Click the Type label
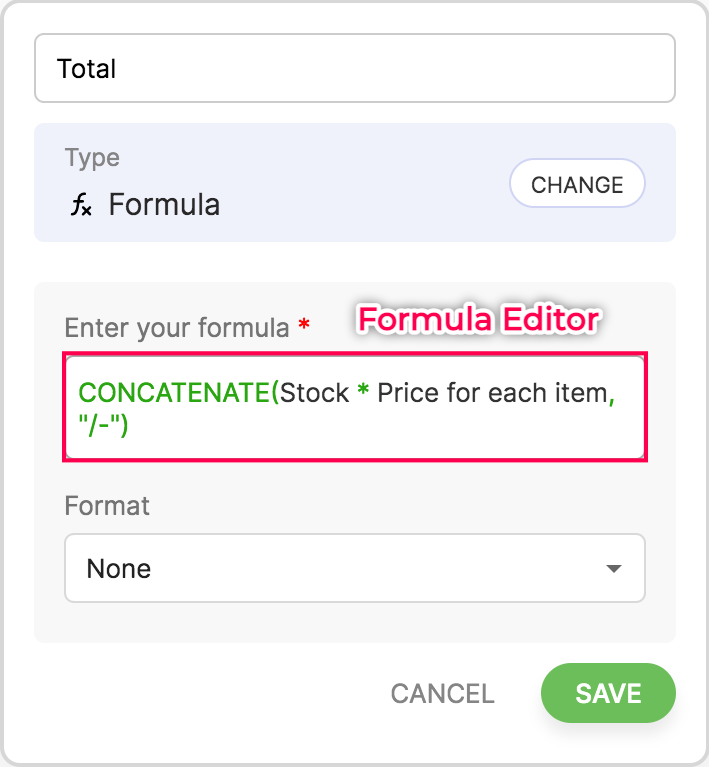The height and width of the screenshot is (767, 709). click(92, 157)
